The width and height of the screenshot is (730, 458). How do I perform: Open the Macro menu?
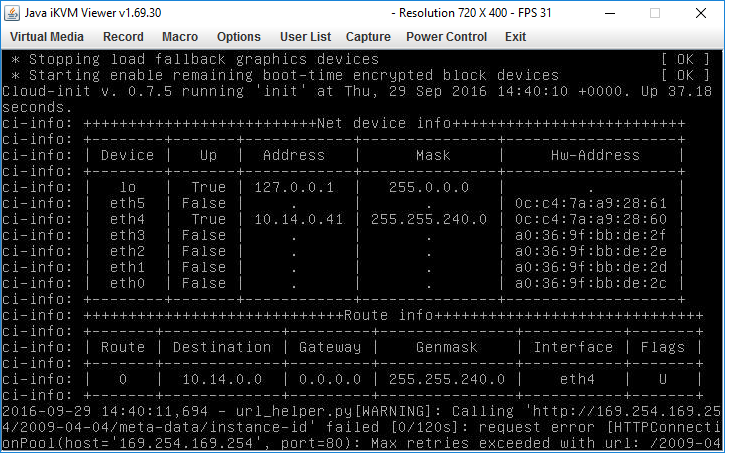pyautogui.click(x=180, y=37)
